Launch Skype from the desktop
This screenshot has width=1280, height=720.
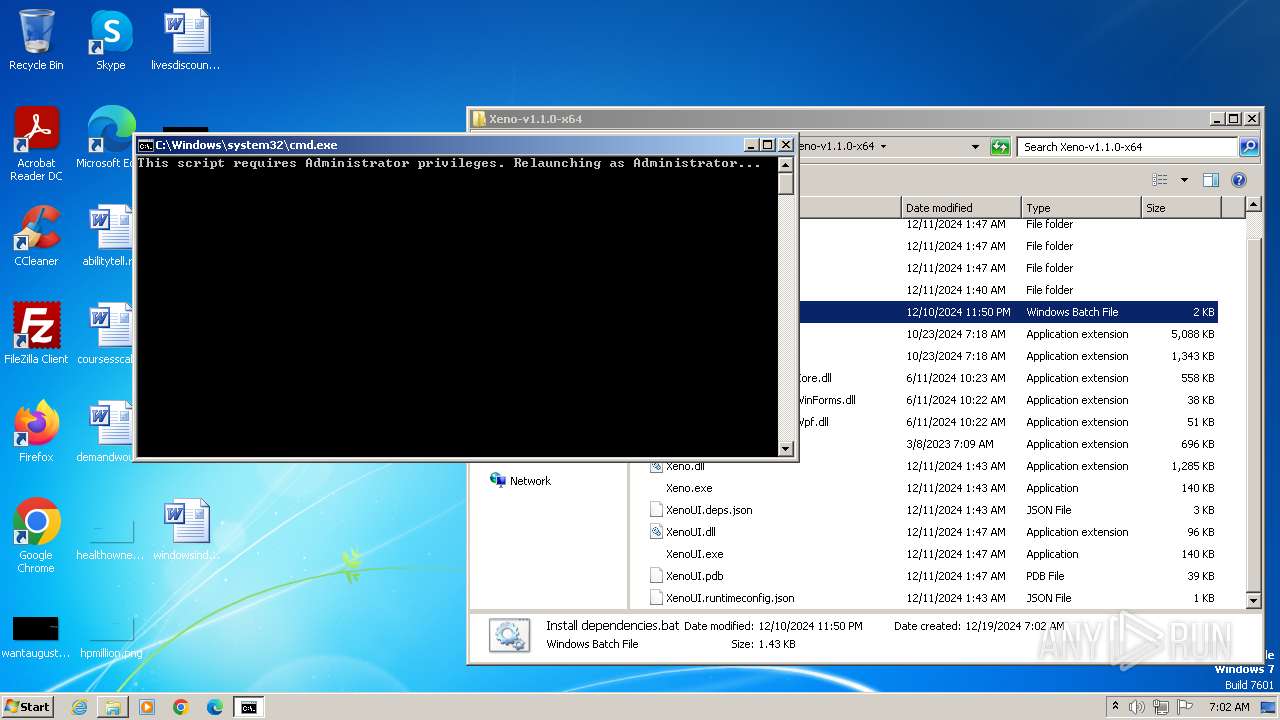110,40
